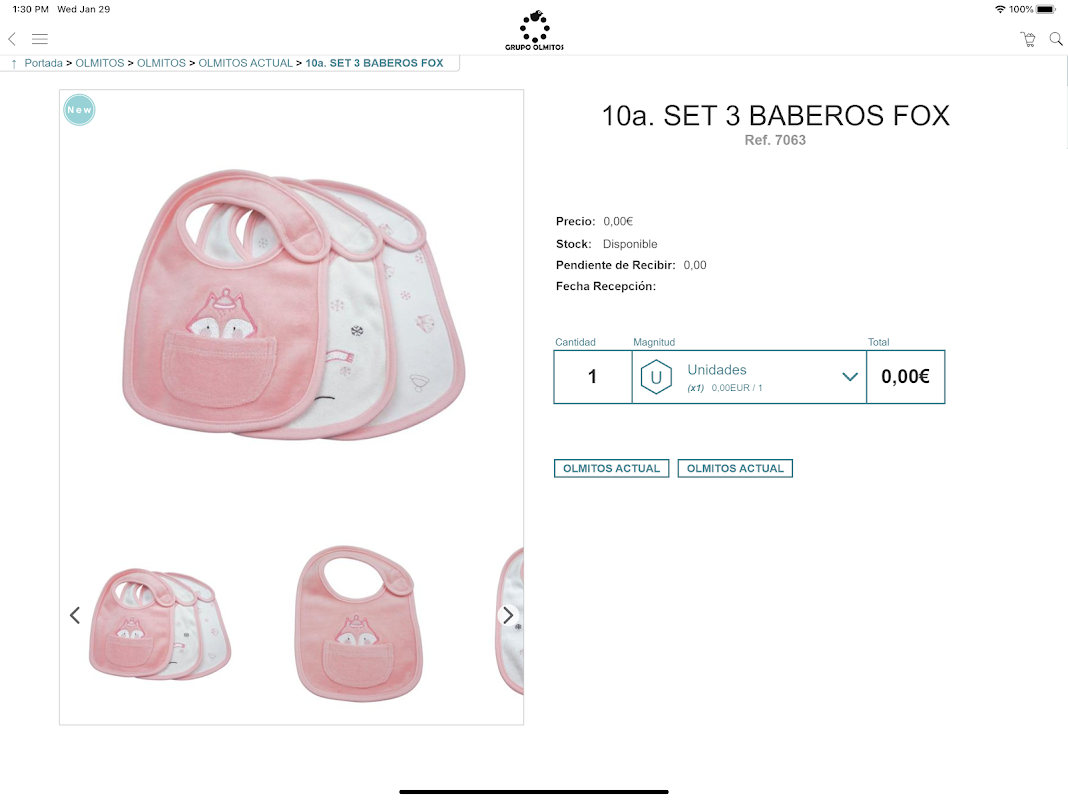This screenshot has width=1068, height=800.
Task: Tap the search magnifier icon
Action: [1056, 39]
